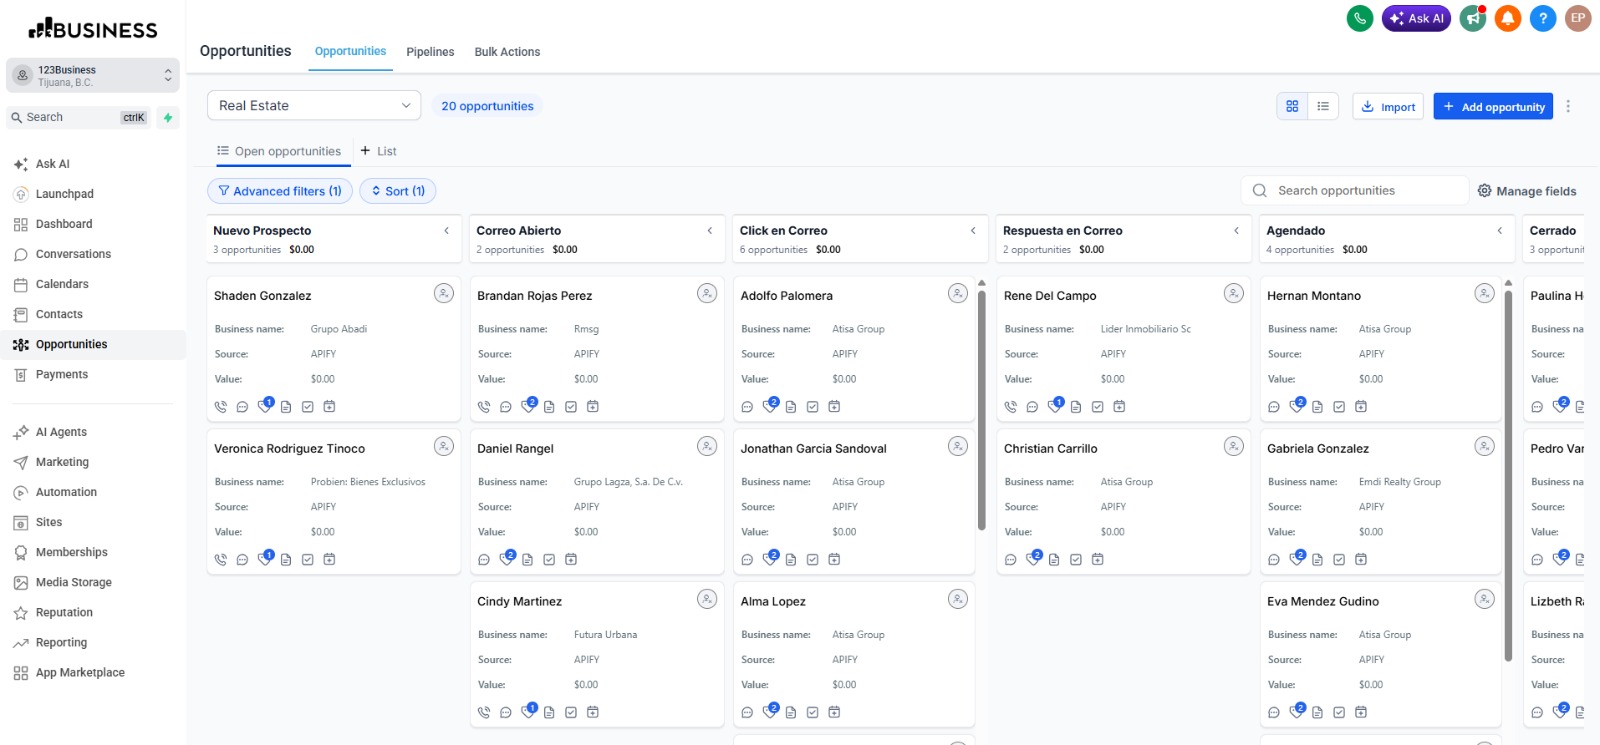Screen dimensions: 1600x745
Task: Click the Search opportunities field
Action: tap(1355, 190)
